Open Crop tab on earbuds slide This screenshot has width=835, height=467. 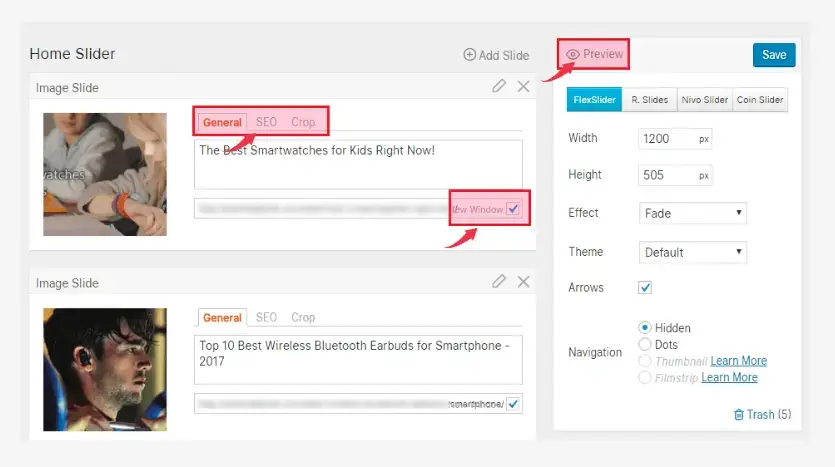point(303,317)
